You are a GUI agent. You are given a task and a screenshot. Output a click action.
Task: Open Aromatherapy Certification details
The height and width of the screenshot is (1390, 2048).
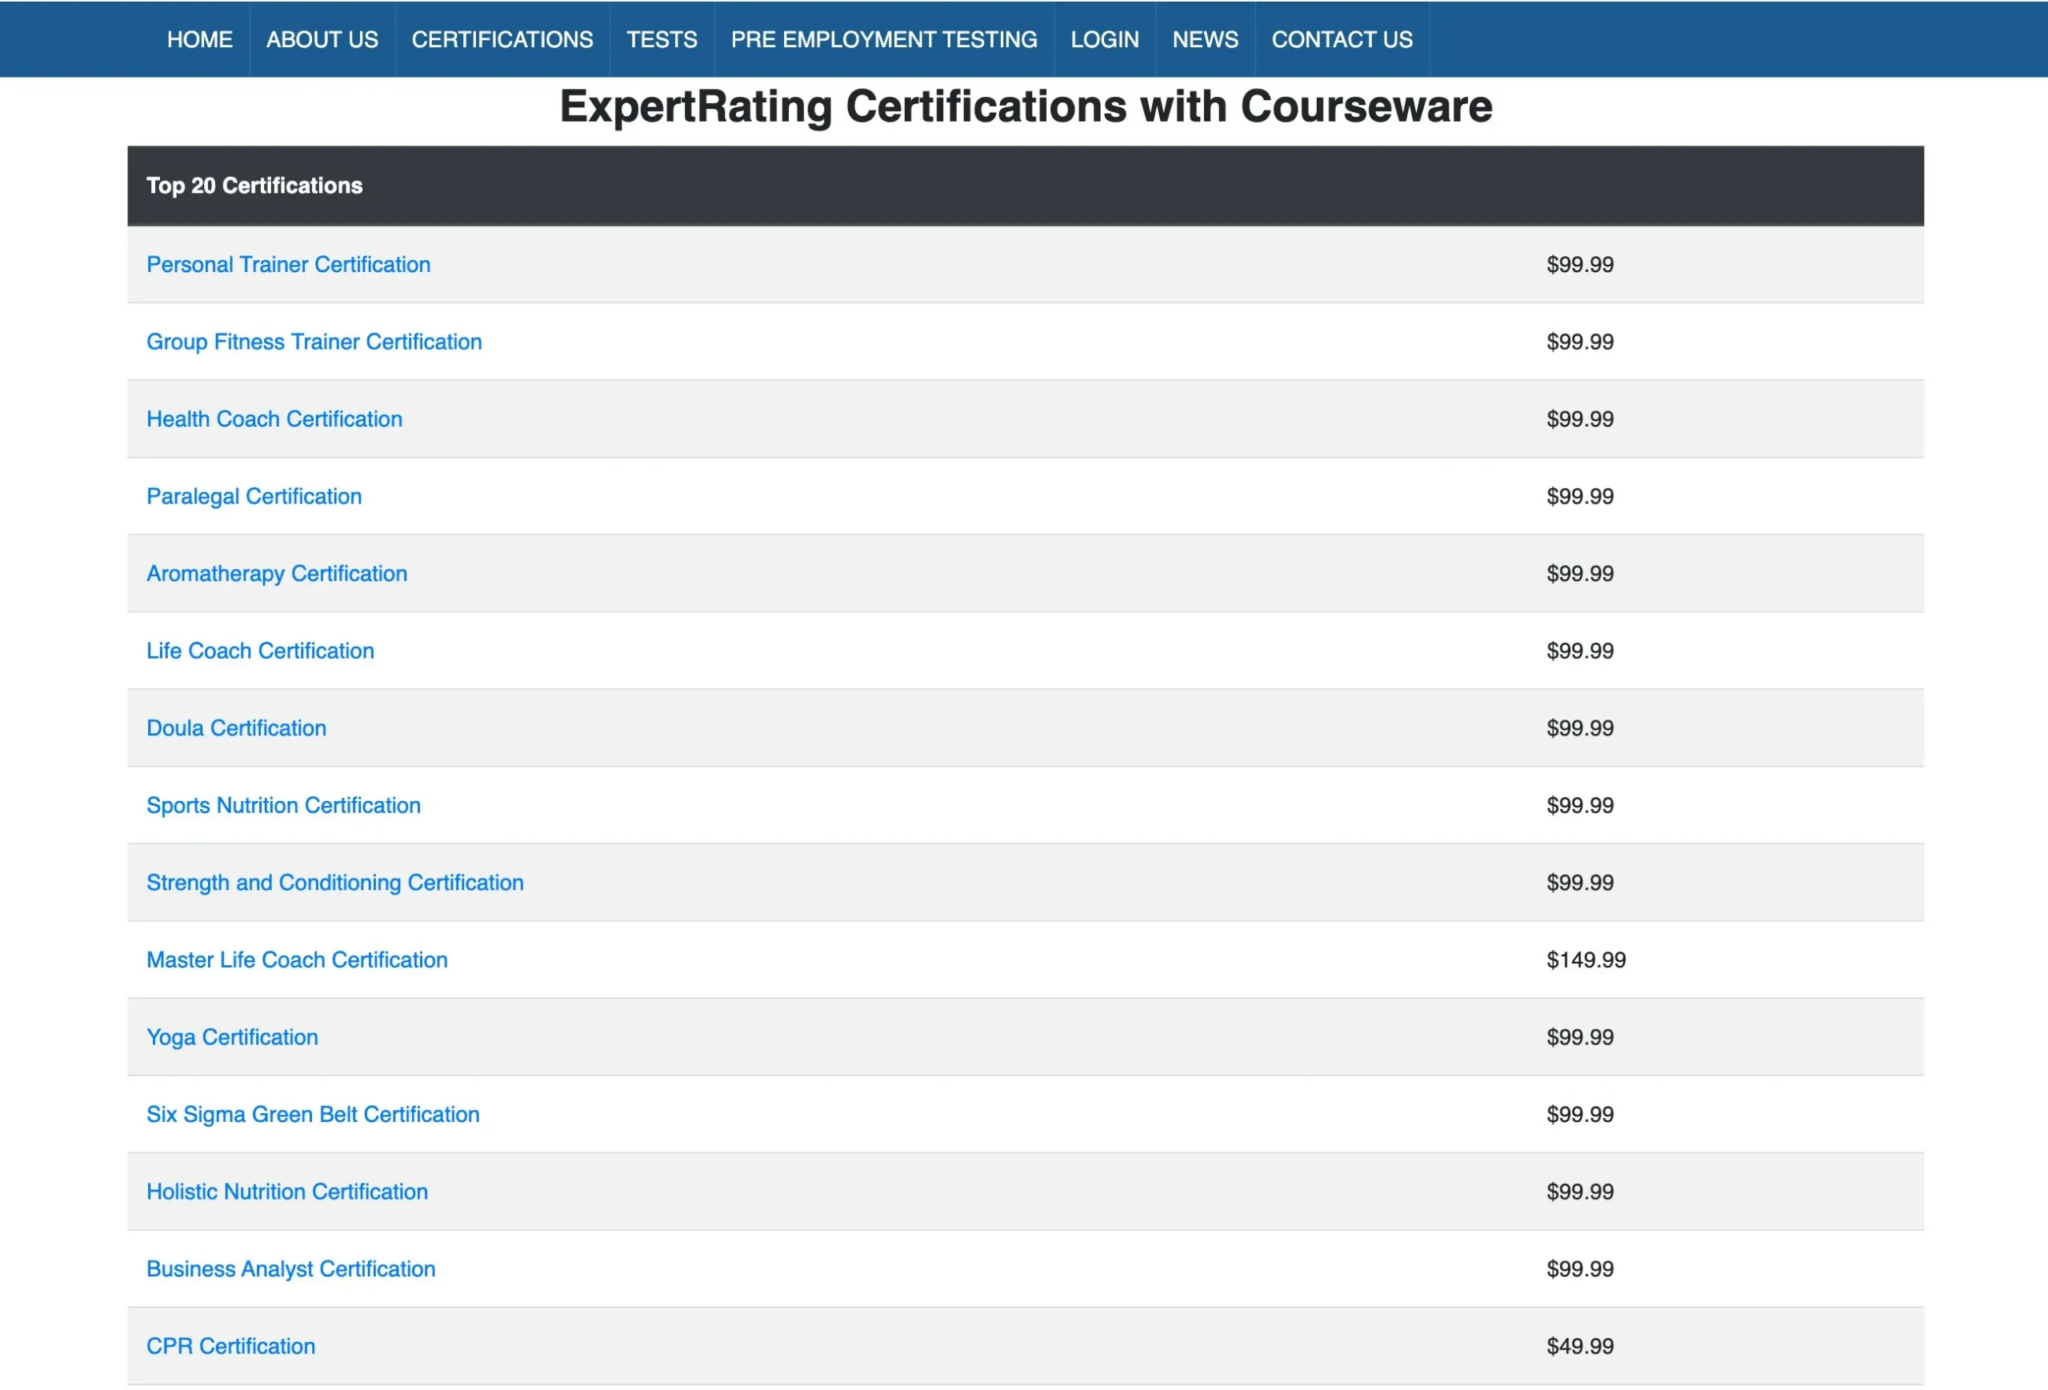(277, 573)
